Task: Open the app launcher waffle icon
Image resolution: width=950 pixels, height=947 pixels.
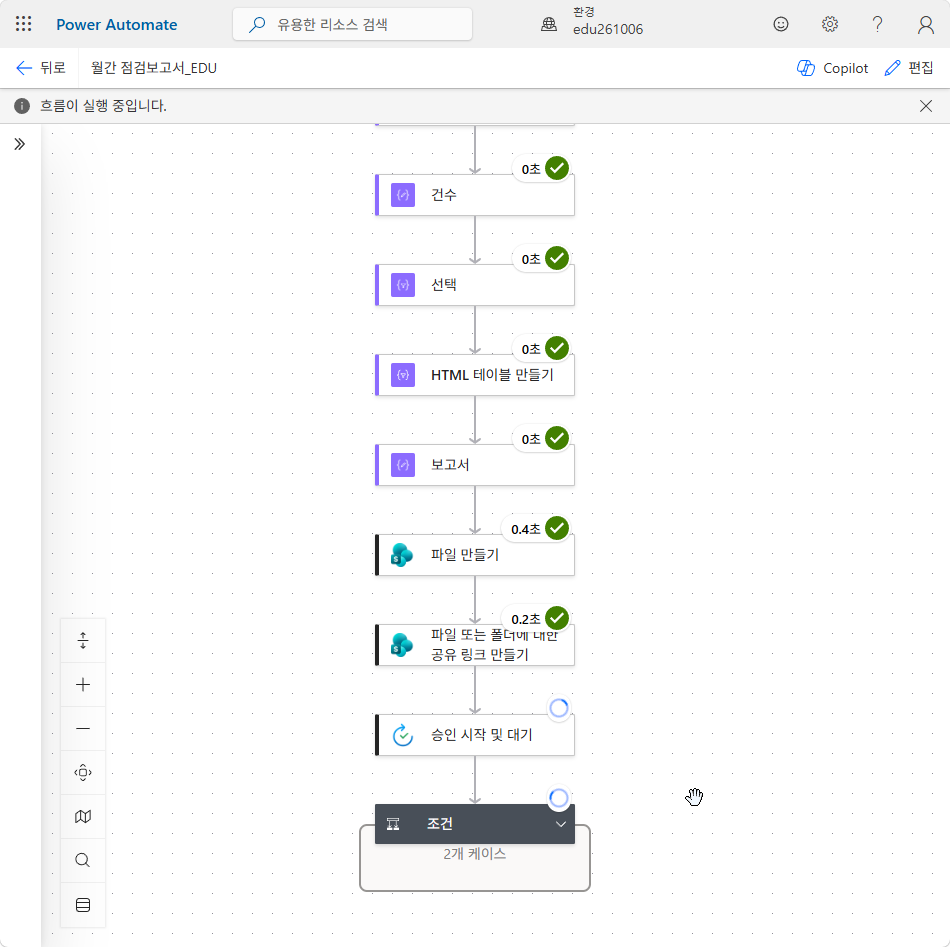Action: pos(23,24)
